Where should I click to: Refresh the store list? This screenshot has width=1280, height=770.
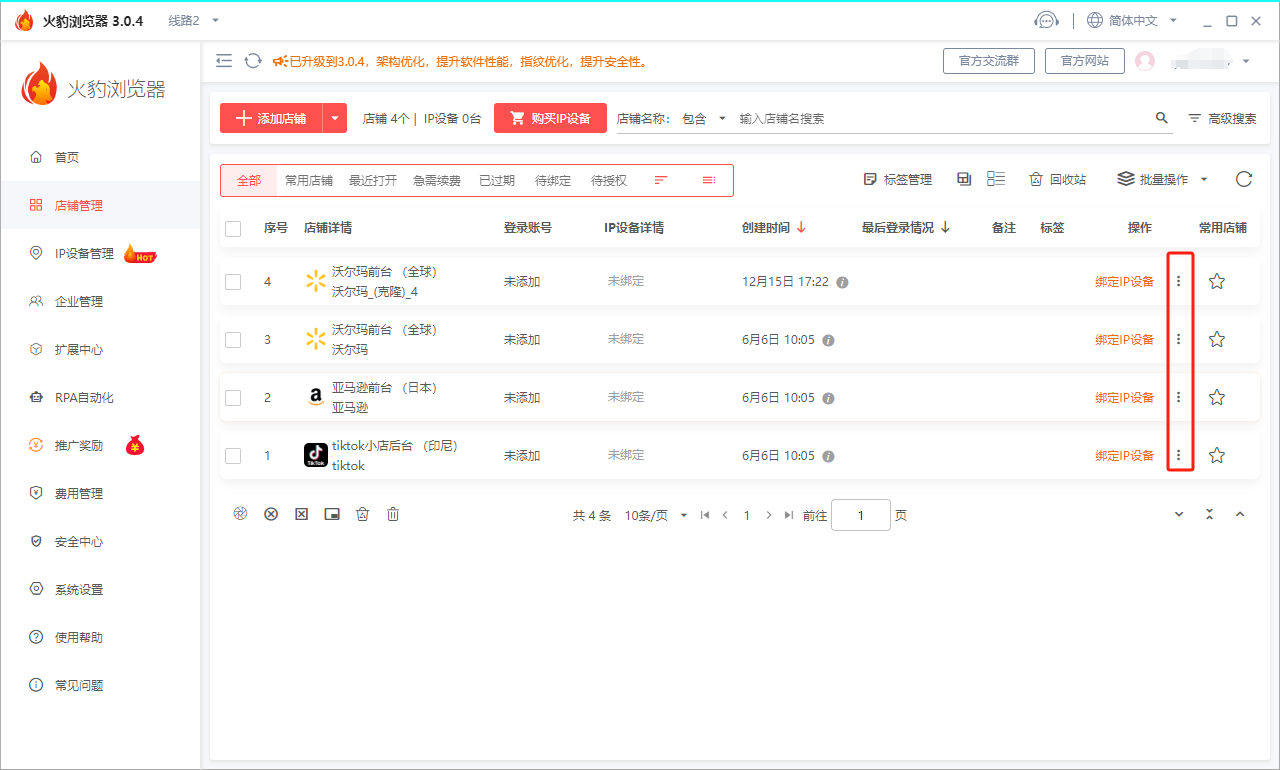1243,179
